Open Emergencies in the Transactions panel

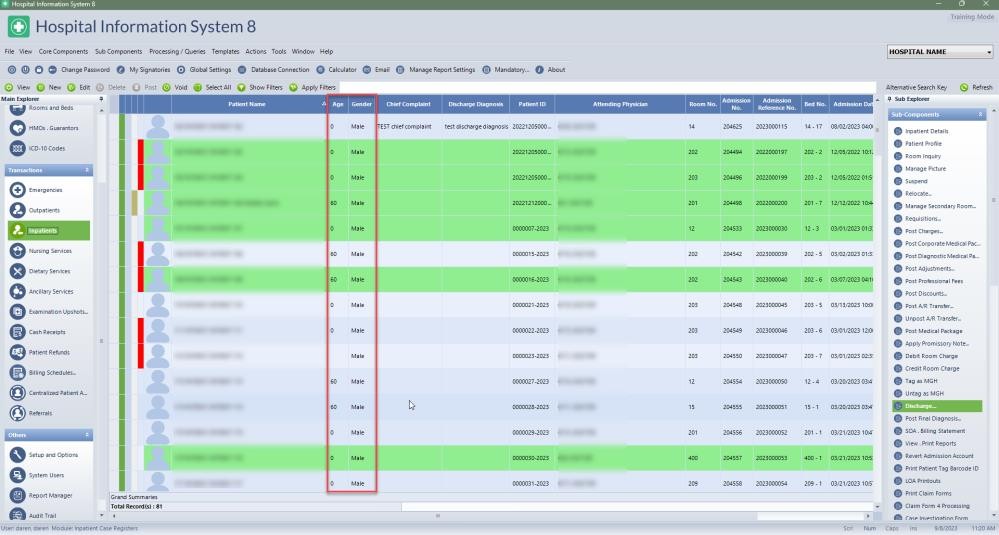[45, 190]
